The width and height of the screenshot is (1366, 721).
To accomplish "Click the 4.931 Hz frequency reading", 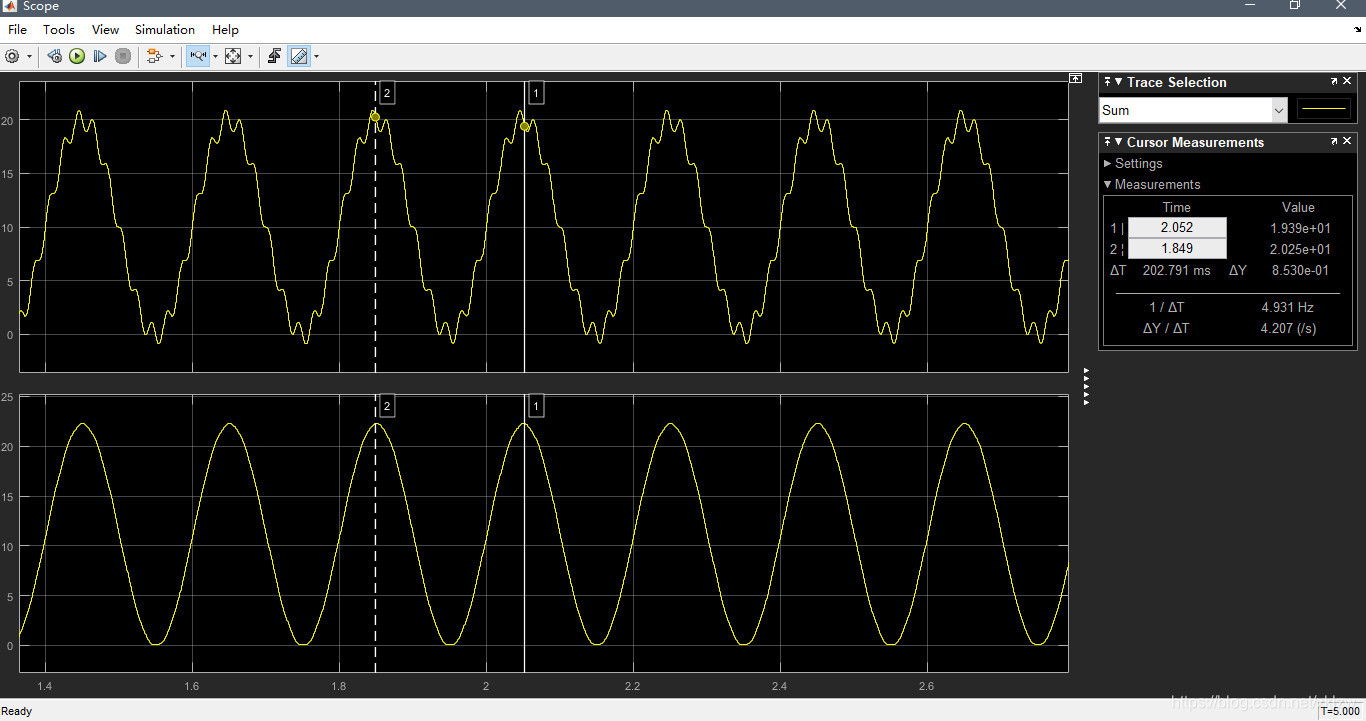I will click(x=1287, y=307).
